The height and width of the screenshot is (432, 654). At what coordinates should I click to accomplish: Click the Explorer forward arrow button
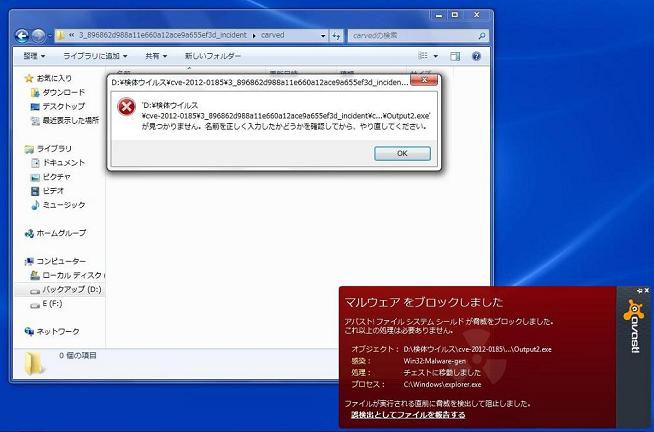coord(38,36)
